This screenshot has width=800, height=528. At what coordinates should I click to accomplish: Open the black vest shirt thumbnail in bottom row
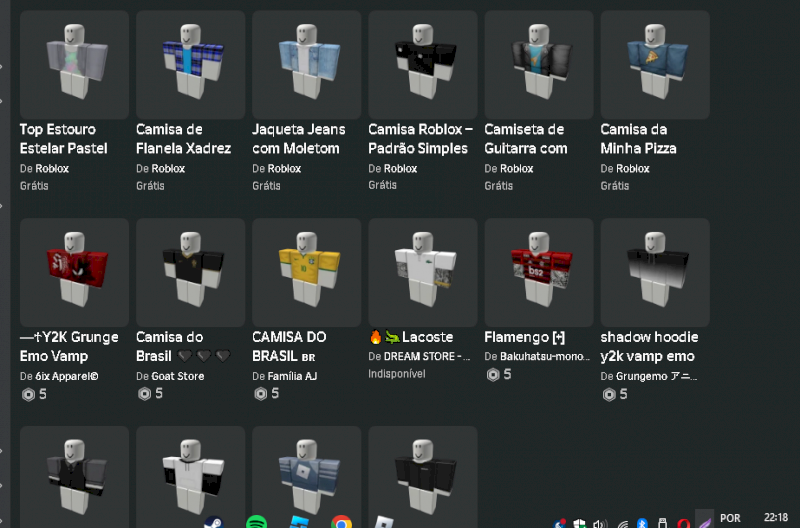coord(74,477)
